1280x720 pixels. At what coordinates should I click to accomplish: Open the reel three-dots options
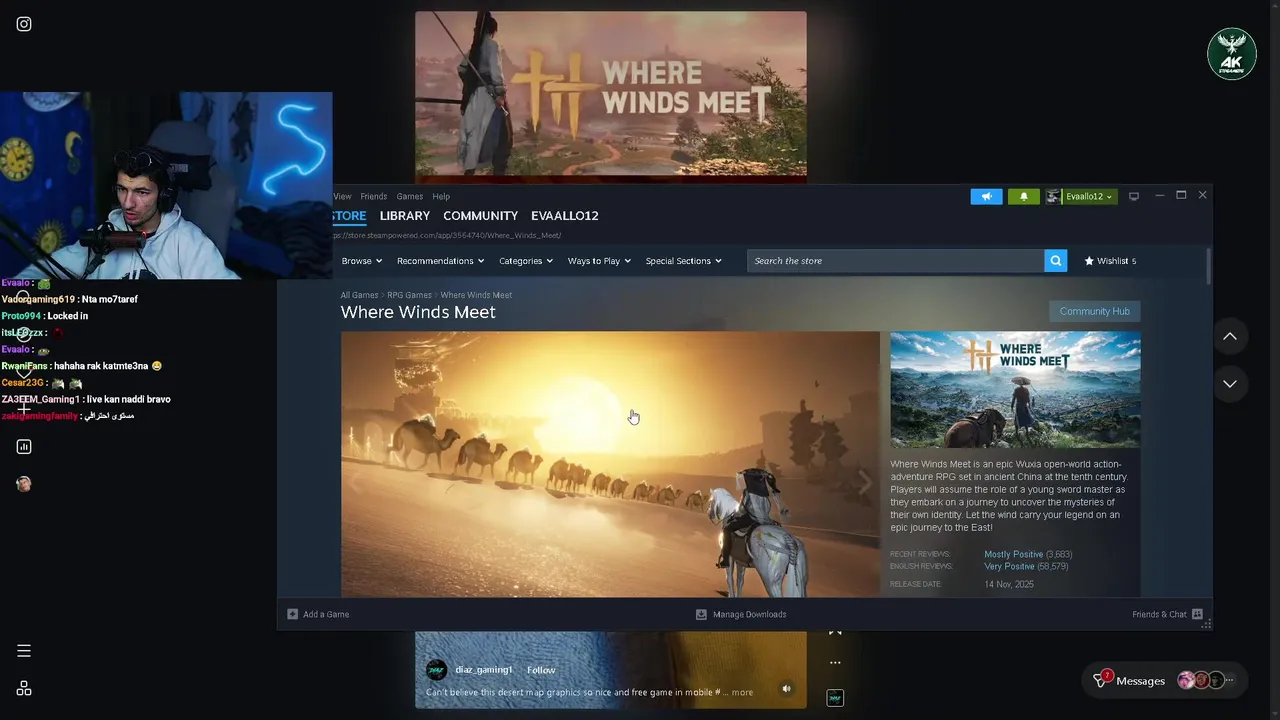pos(835,662)
